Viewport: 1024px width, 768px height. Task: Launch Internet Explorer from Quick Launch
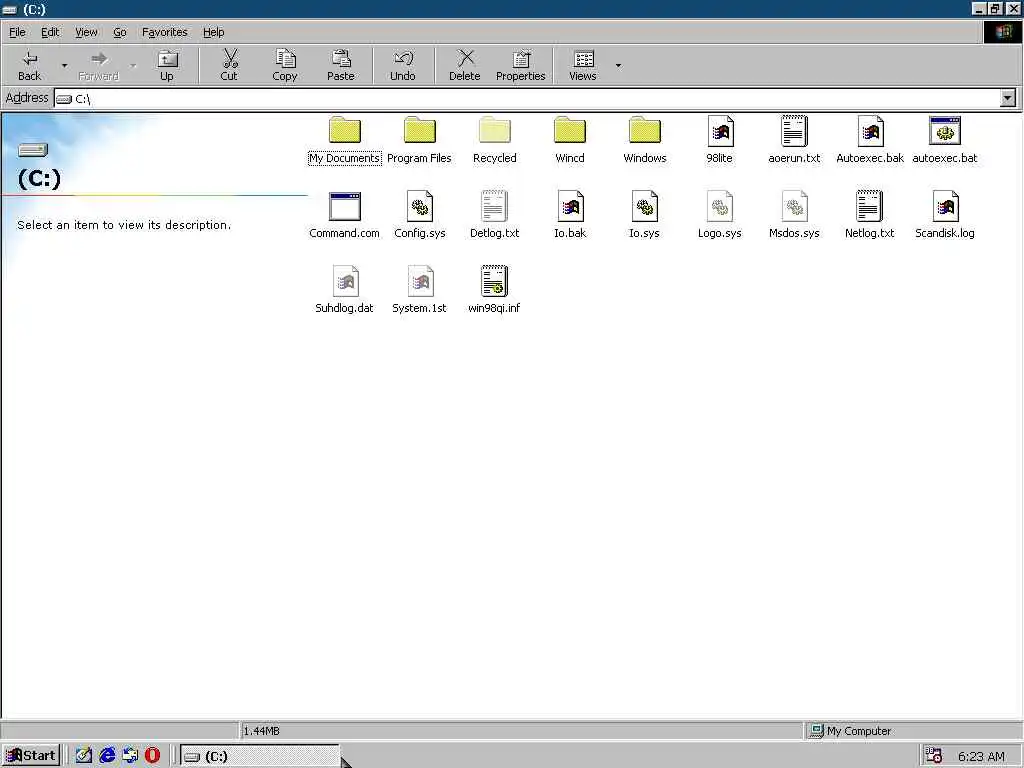(x=107, y=756)
